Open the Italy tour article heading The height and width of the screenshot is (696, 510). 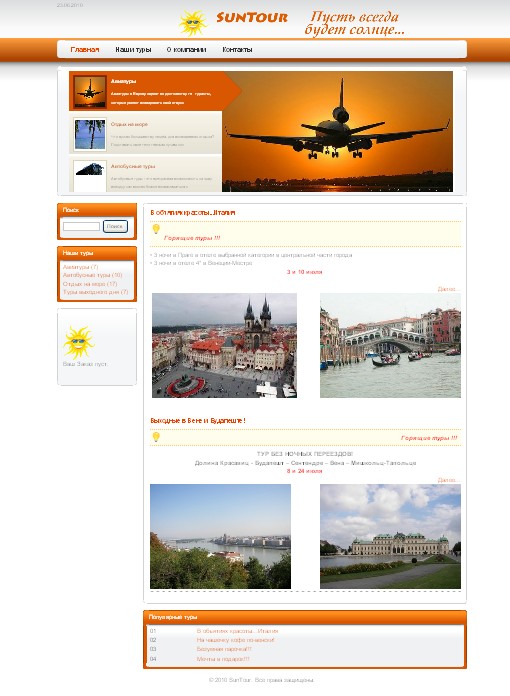(193, 213)
